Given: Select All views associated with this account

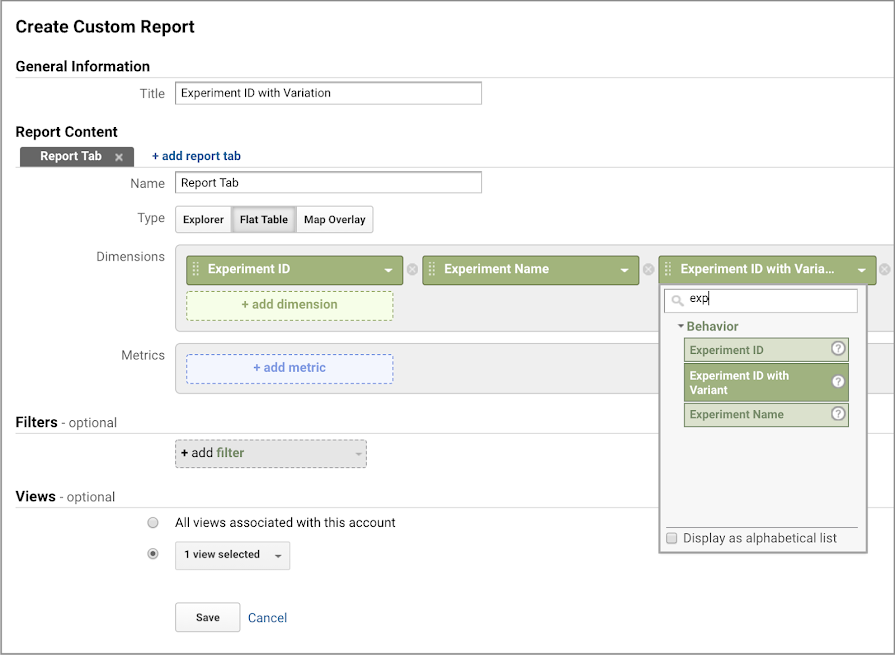Looking at the screenshot, I should point(153,522).
